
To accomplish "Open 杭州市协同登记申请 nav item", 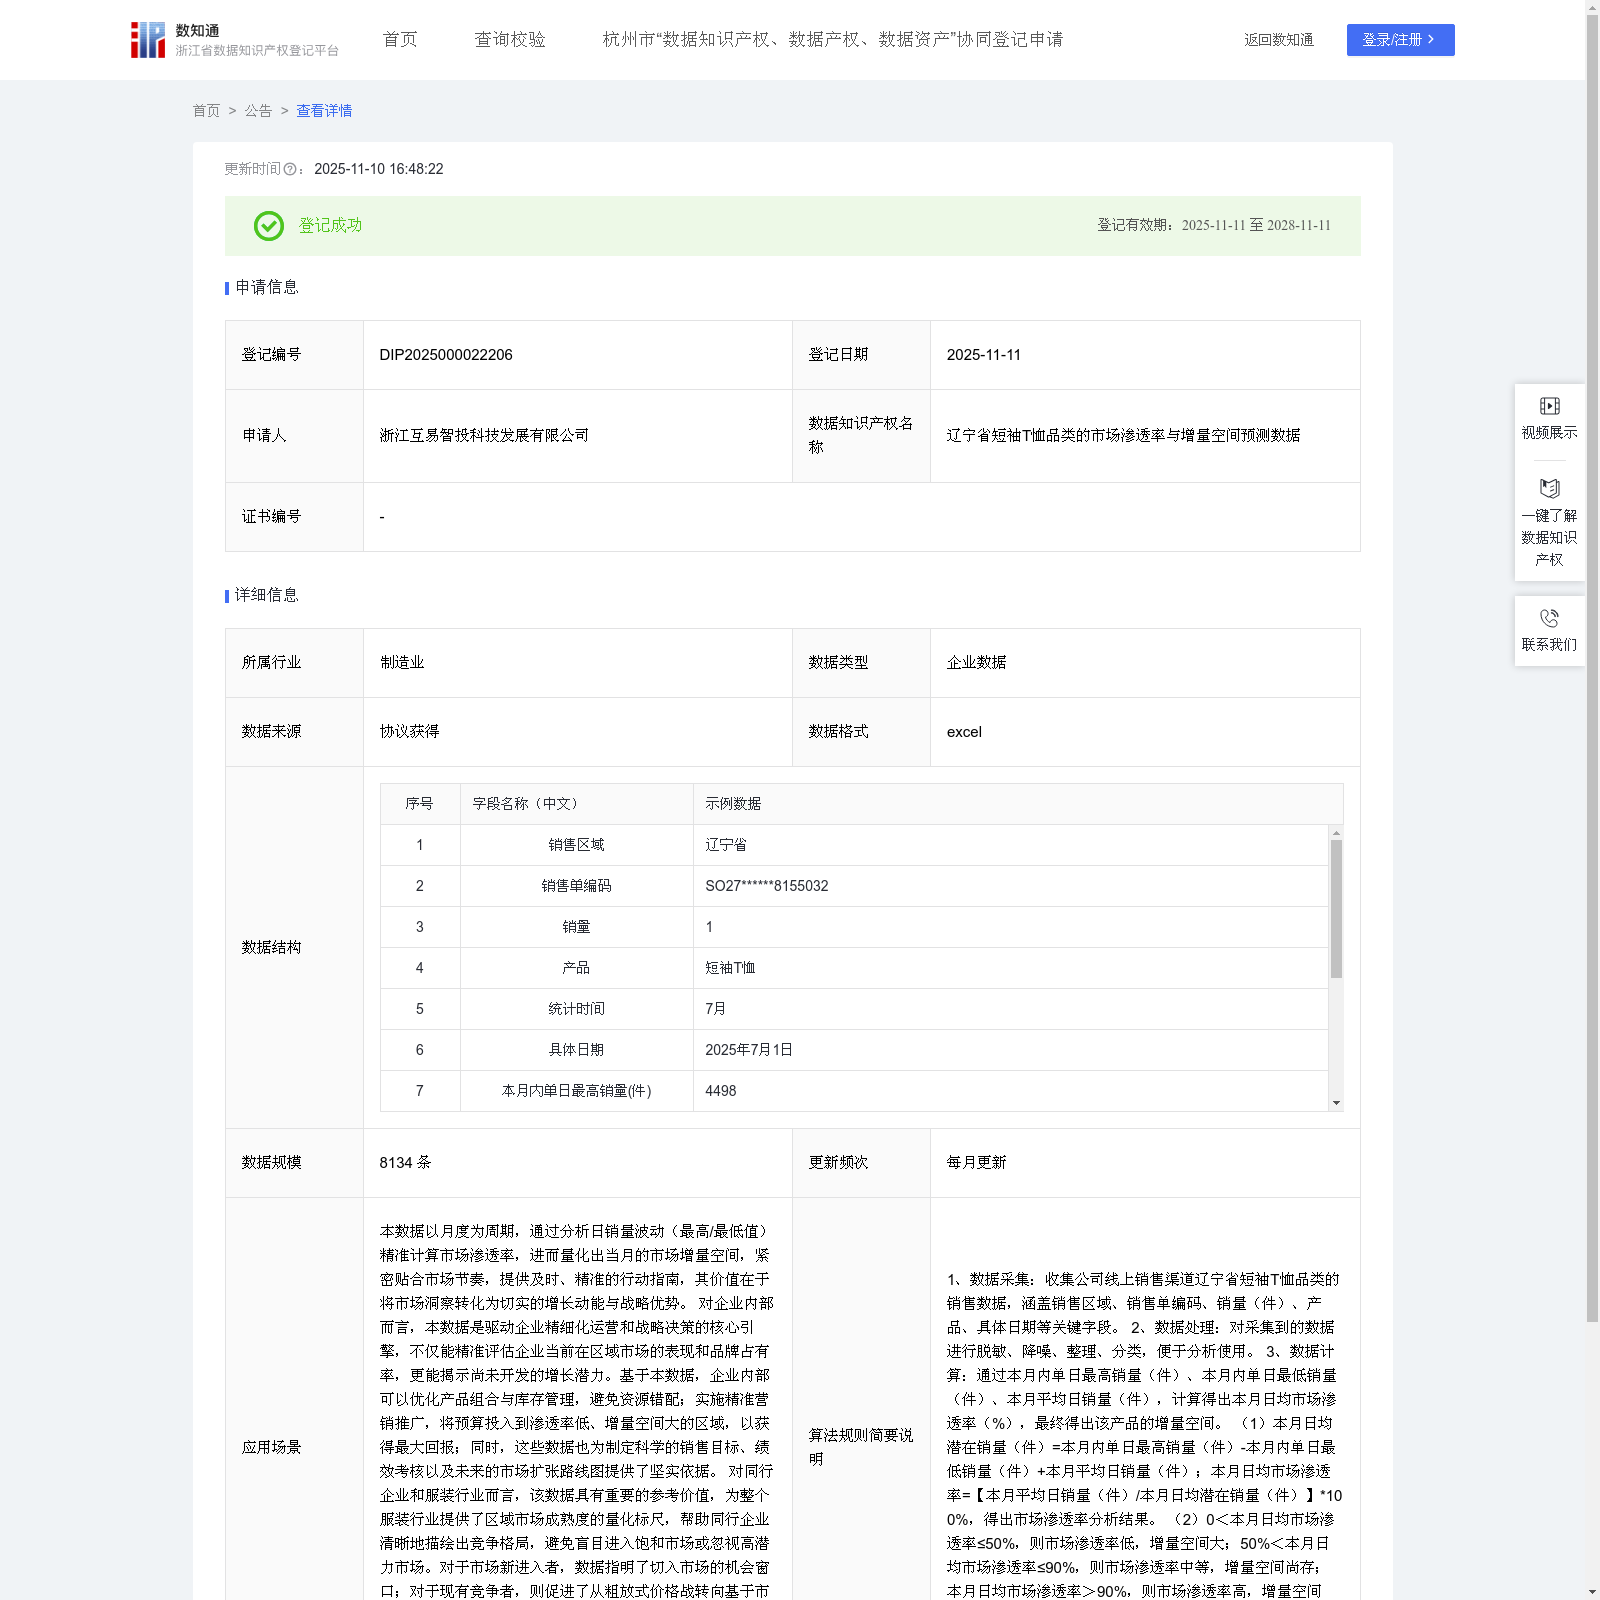I will click(833, 39).
